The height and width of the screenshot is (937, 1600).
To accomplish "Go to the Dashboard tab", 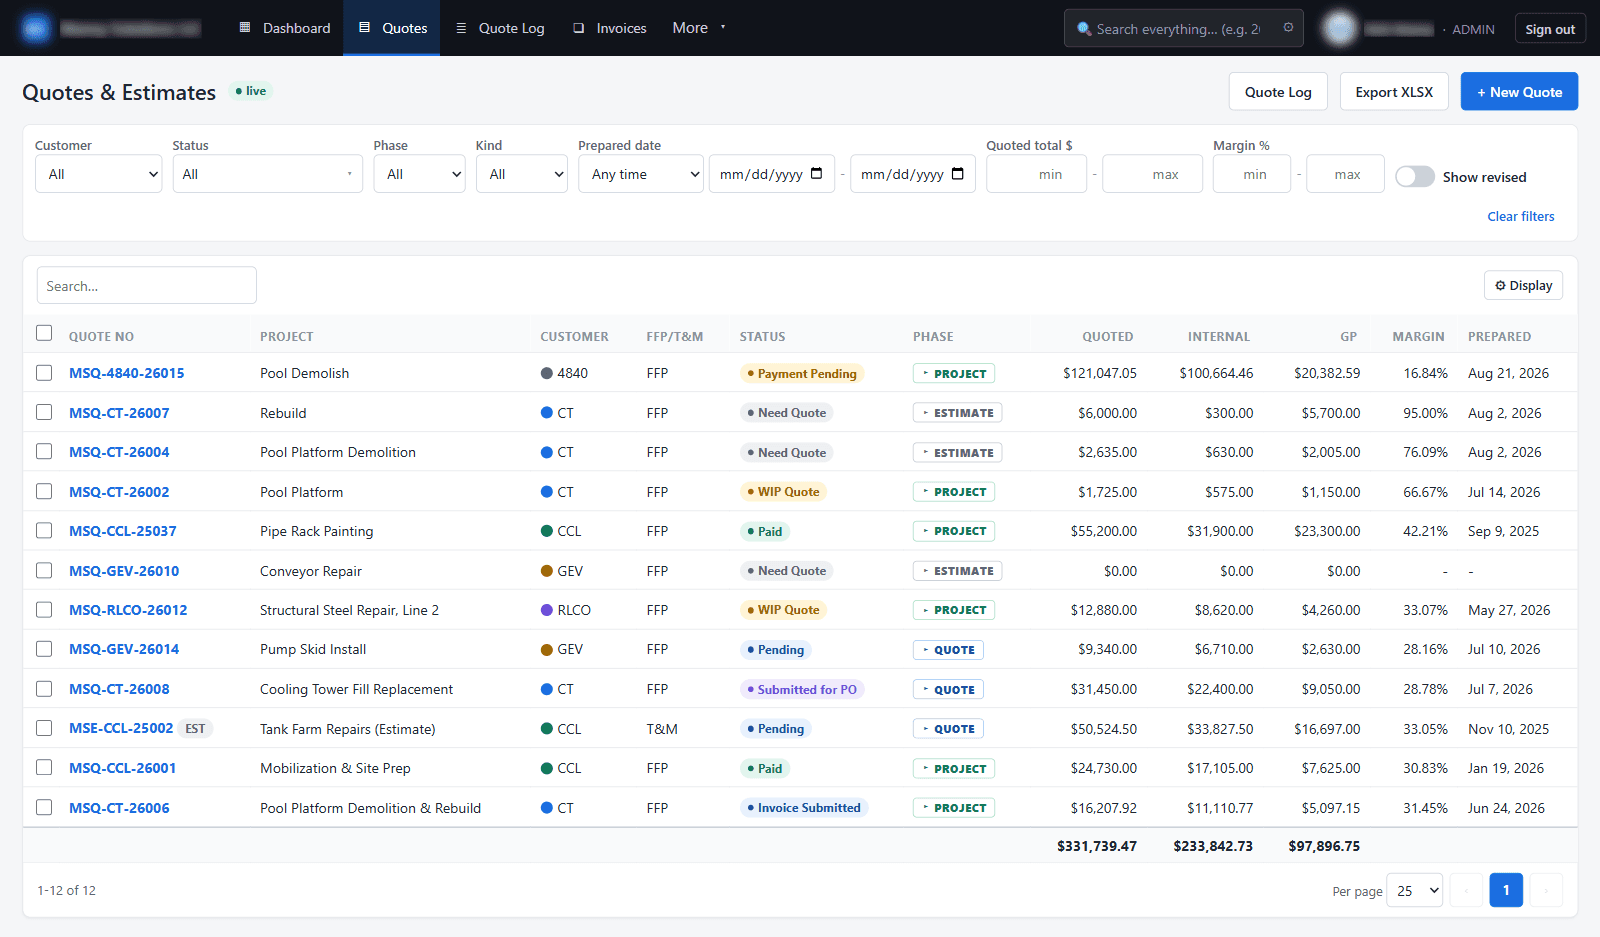I will tap(284, 28).
